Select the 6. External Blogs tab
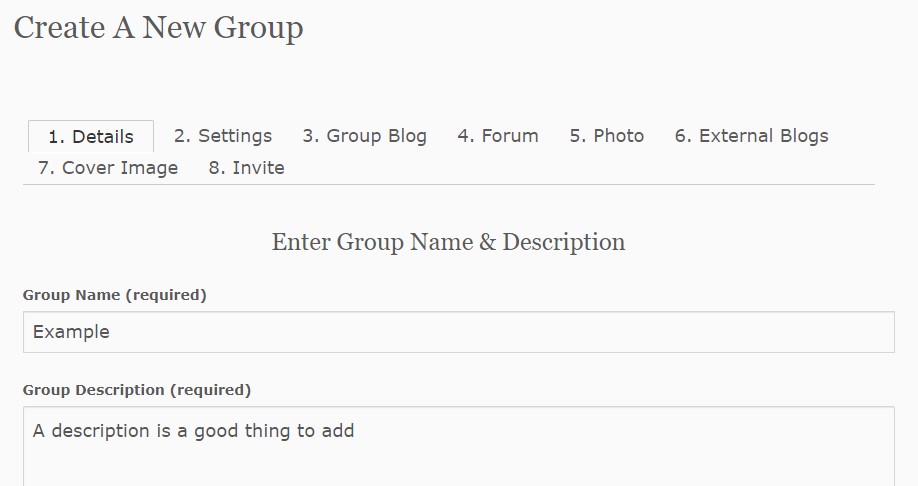The image size is (918, 486). 752,136
